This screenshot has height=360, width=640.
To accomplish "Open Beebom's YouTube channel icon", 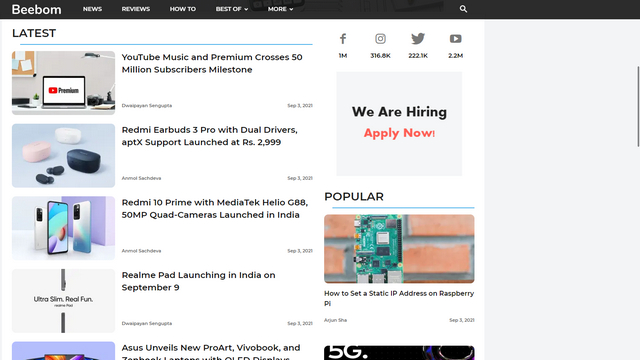I will [x=456, y=39].
